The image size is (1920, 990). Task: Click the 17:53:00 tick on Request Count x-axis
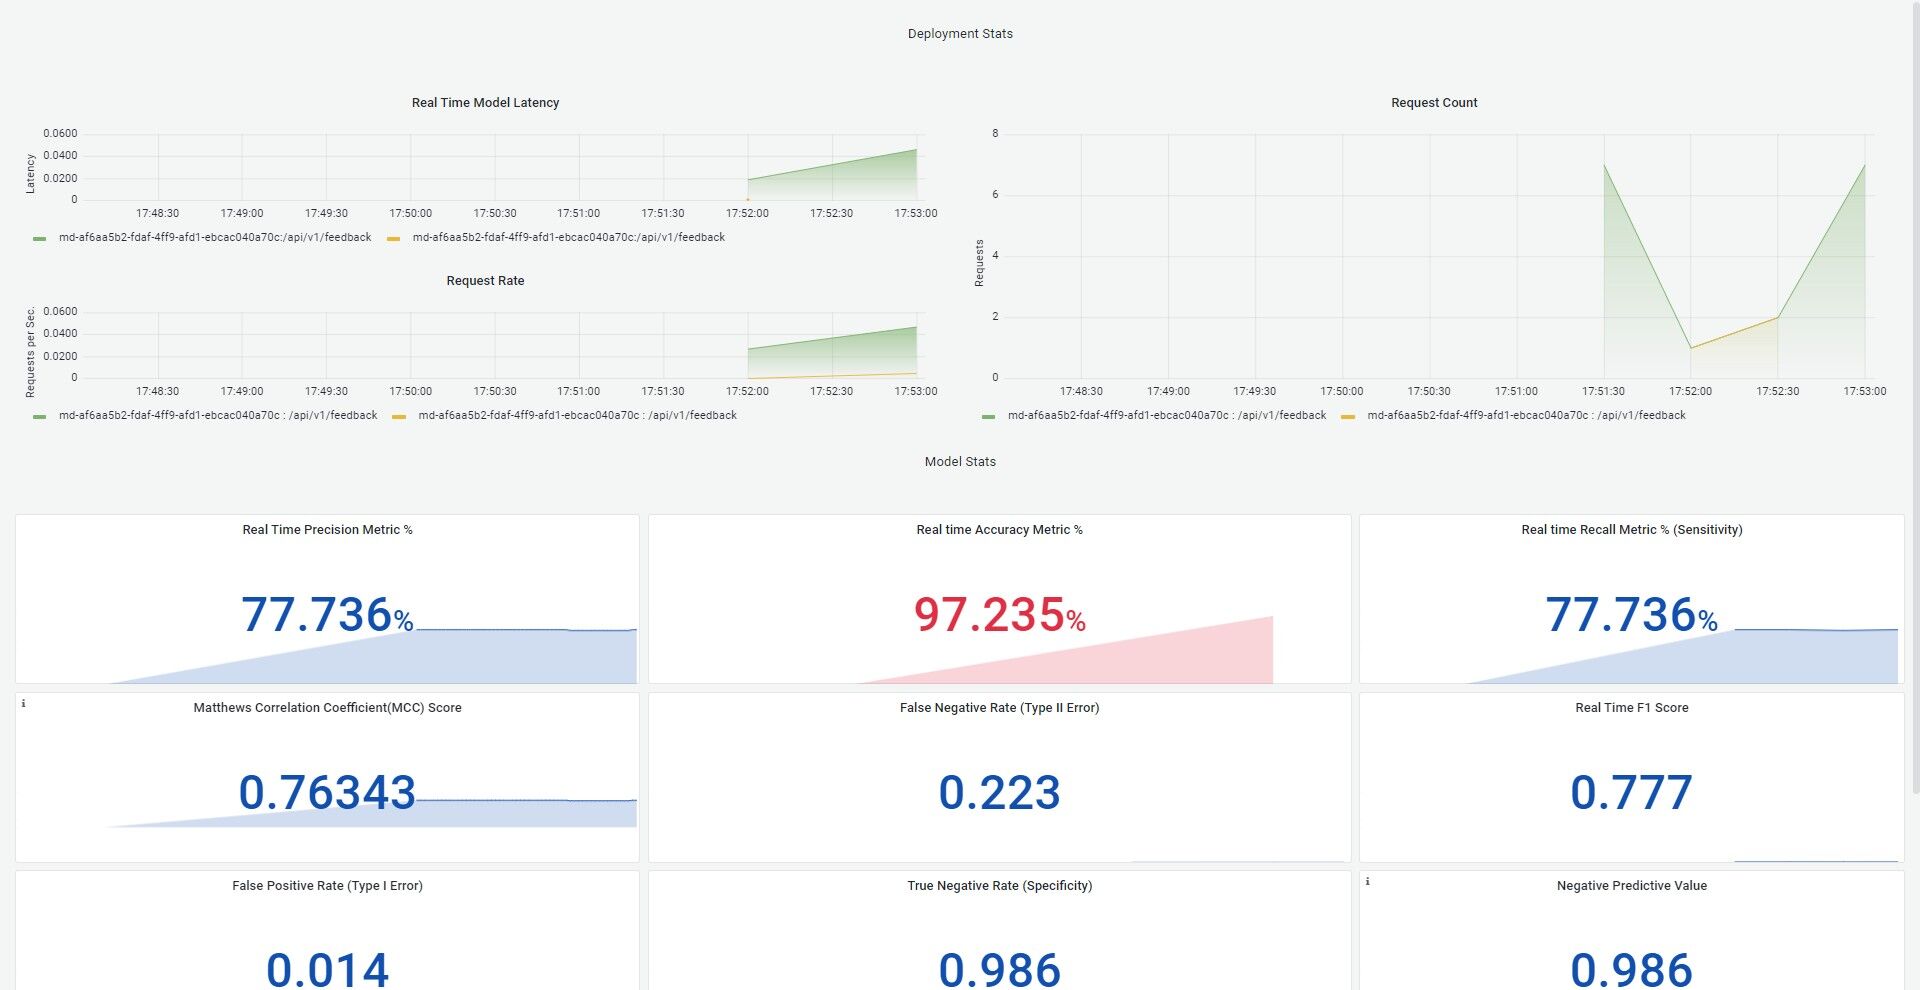pos(1865,392)
